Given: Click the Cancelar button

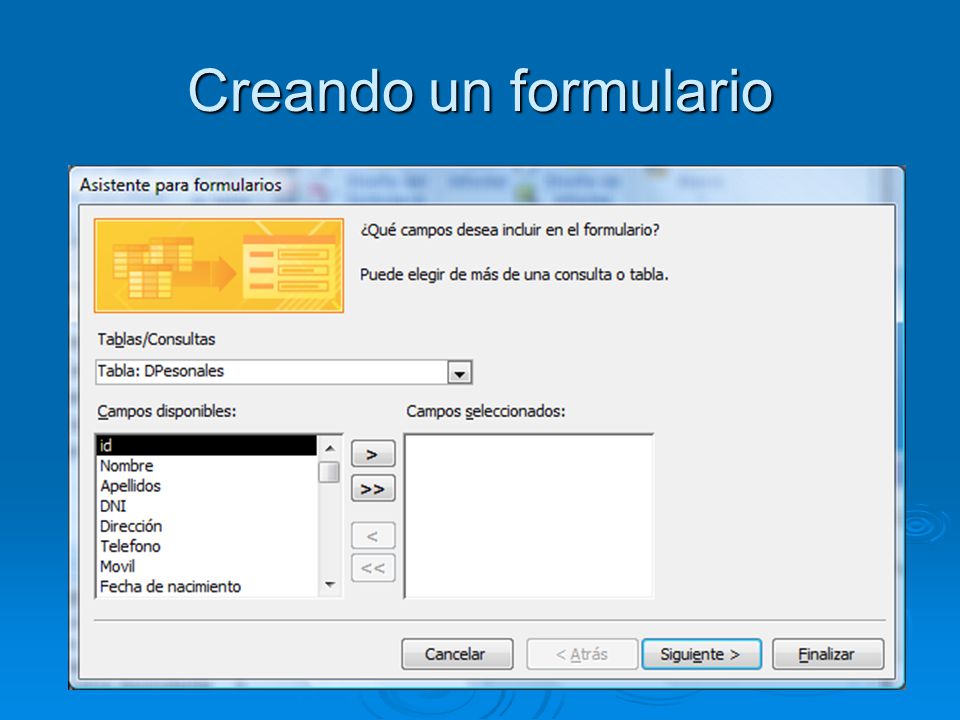Looking at the screenshot, I should click(457, 654).
